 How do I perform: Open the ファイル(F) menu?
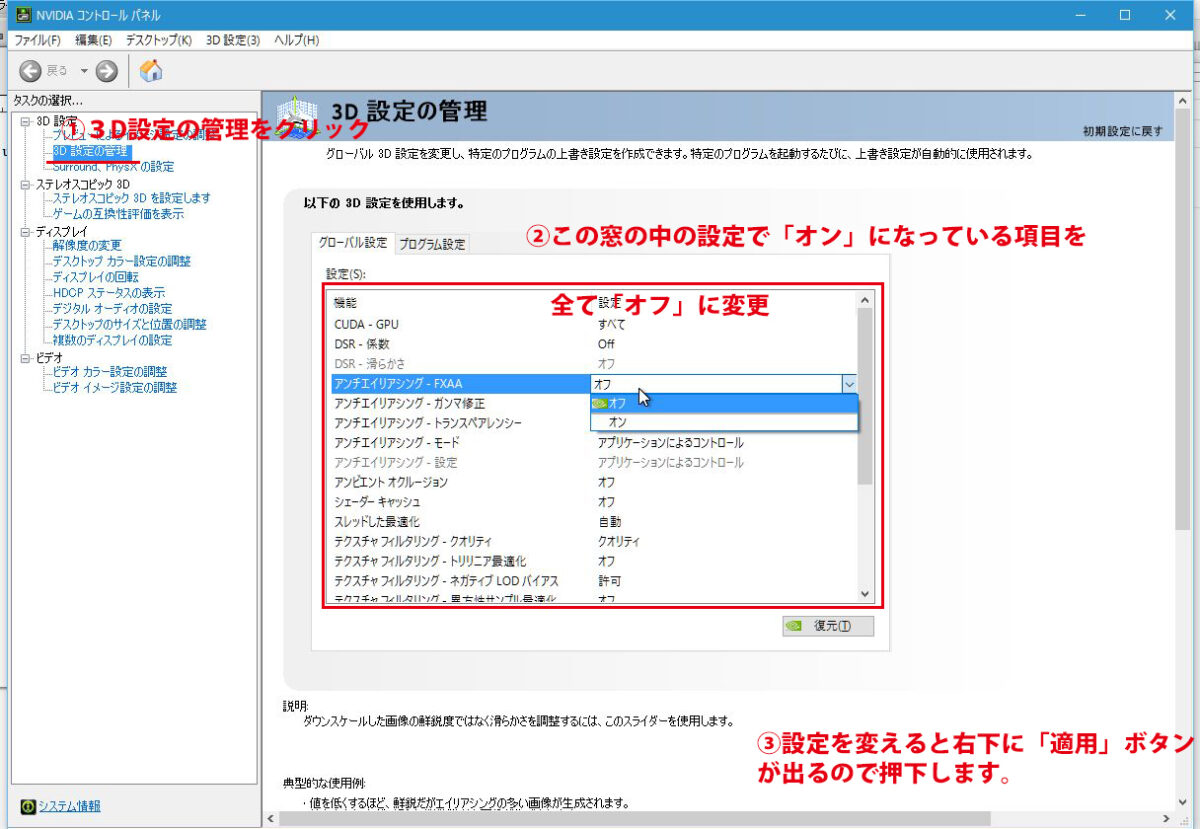pos(37,40)
